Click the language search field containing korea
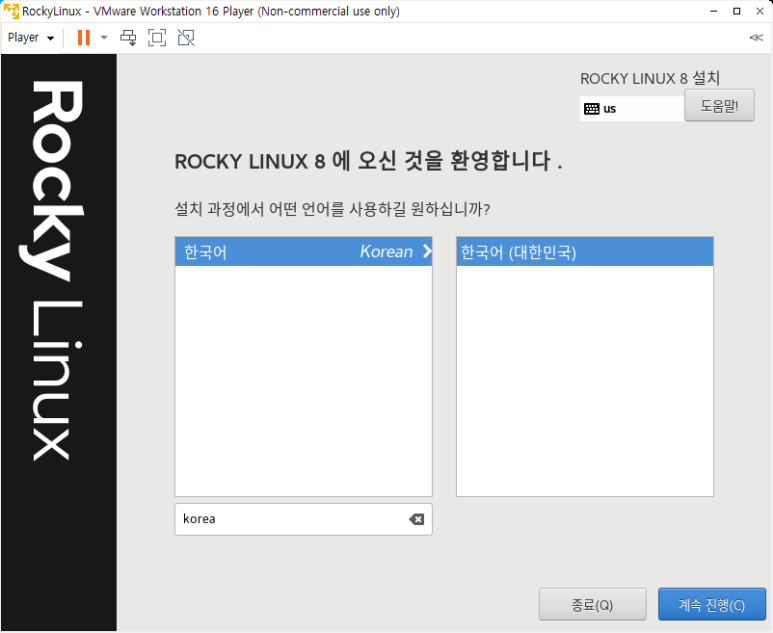 304,519
